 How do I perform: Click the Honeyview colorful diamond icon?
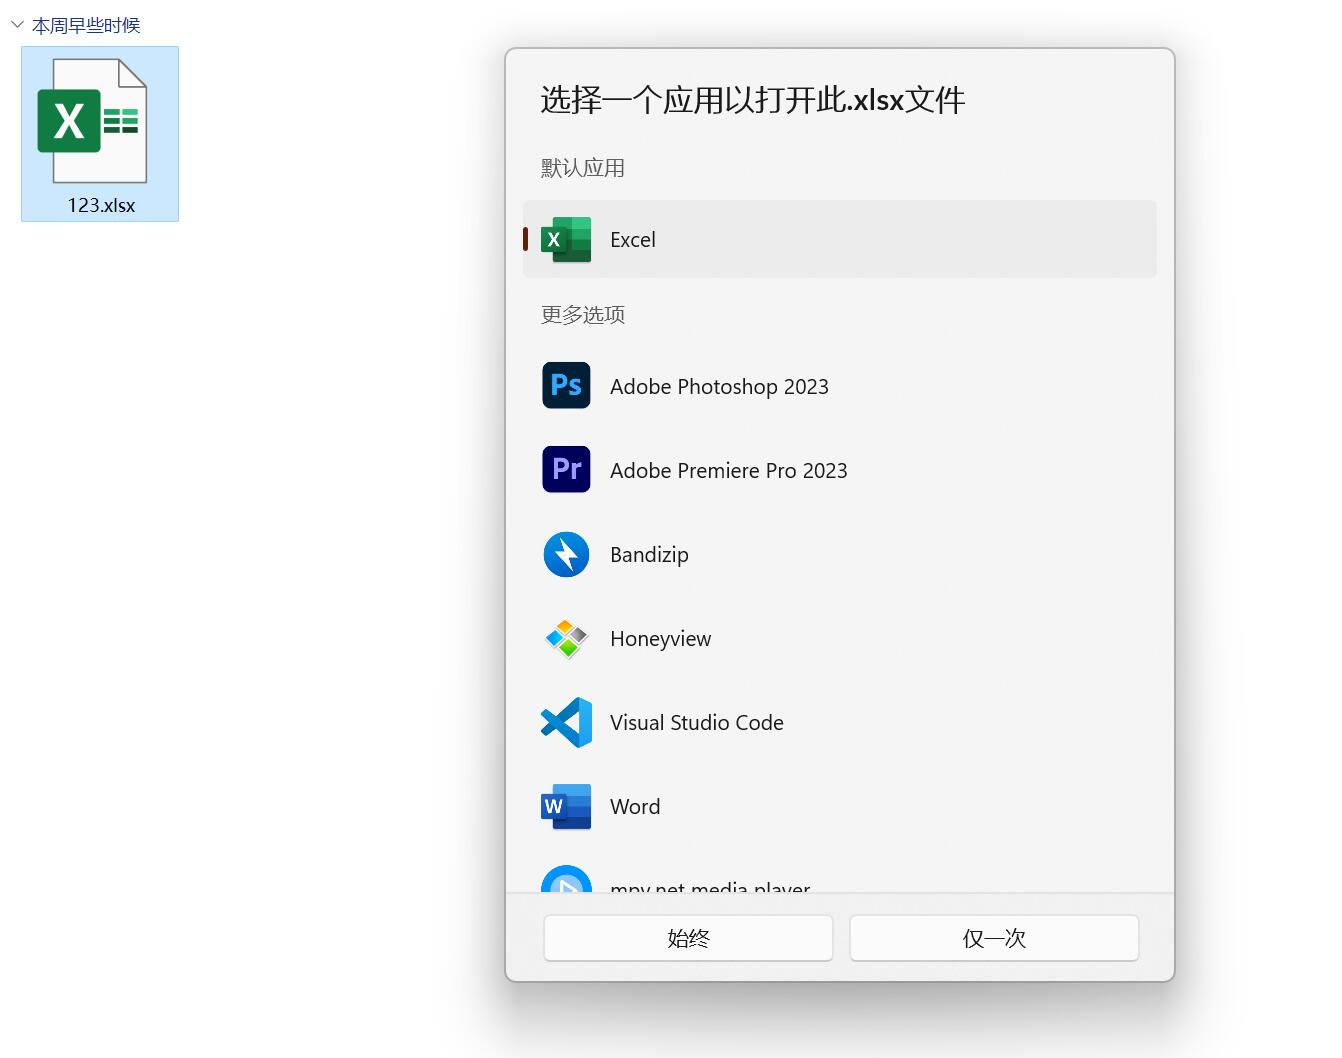tap(566, 638)
